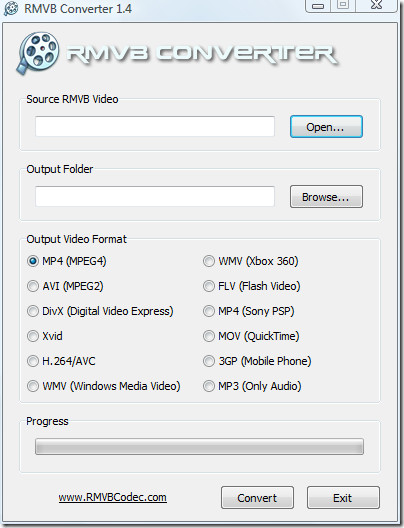
Task: Click the RMVB Converter 1.4 window title
Action: (78, 9)
